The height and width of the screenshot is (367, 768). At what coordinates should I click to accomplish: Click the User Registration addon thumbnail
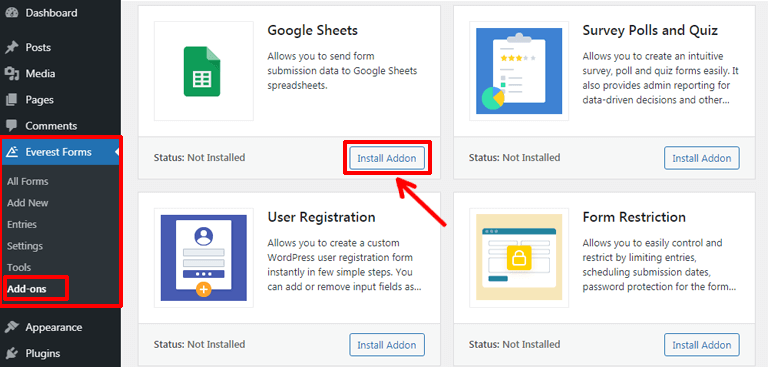[204, 258]
